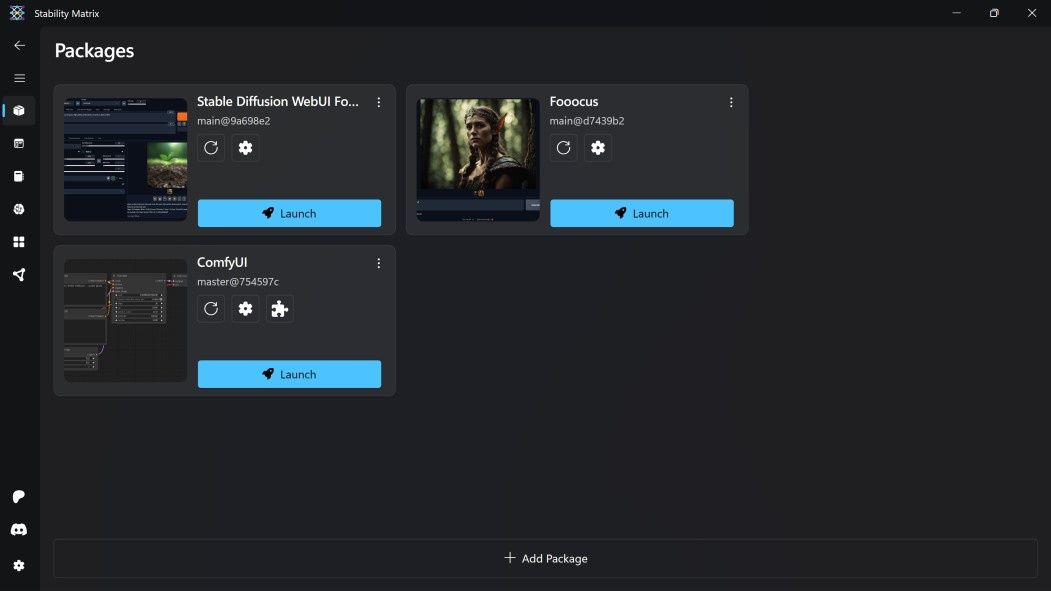Click the Stable Diffusion WebUI Forge thumbnail
Viewport: 1051px width, 591px height.
[x=125, y=159]
